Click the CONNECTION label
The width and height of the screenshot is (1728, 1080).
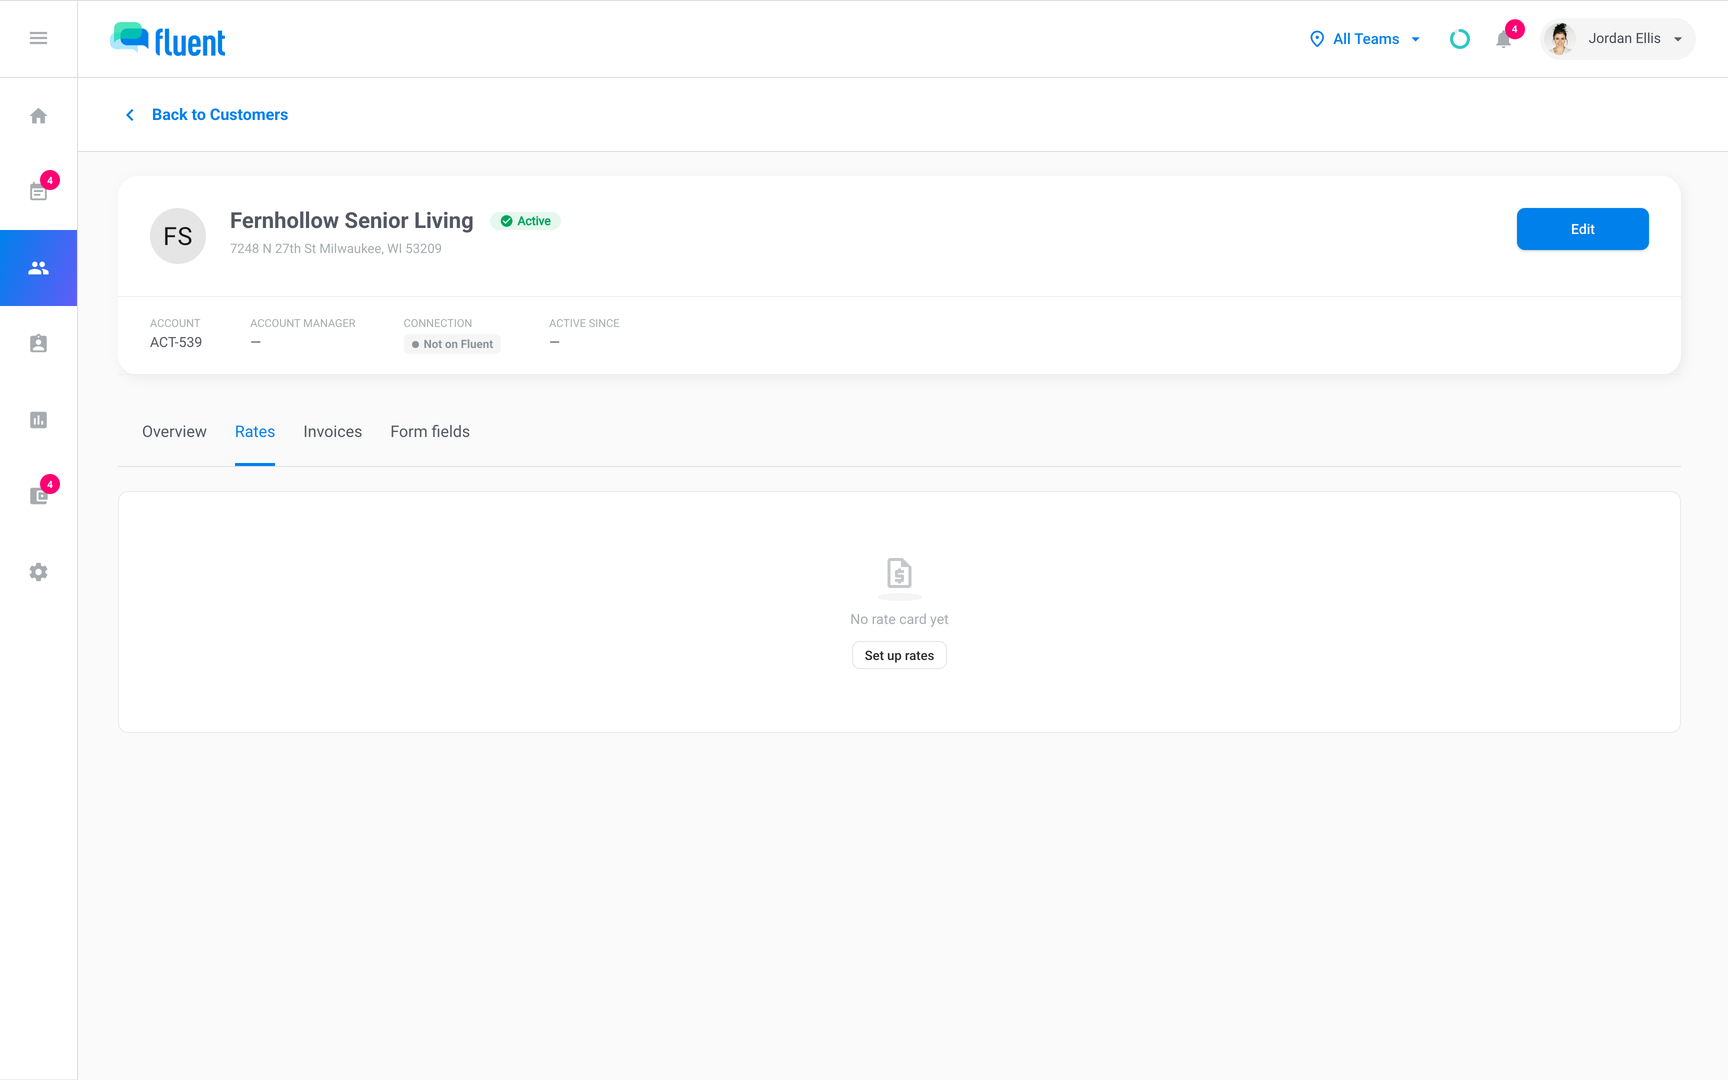click(438, 323)
